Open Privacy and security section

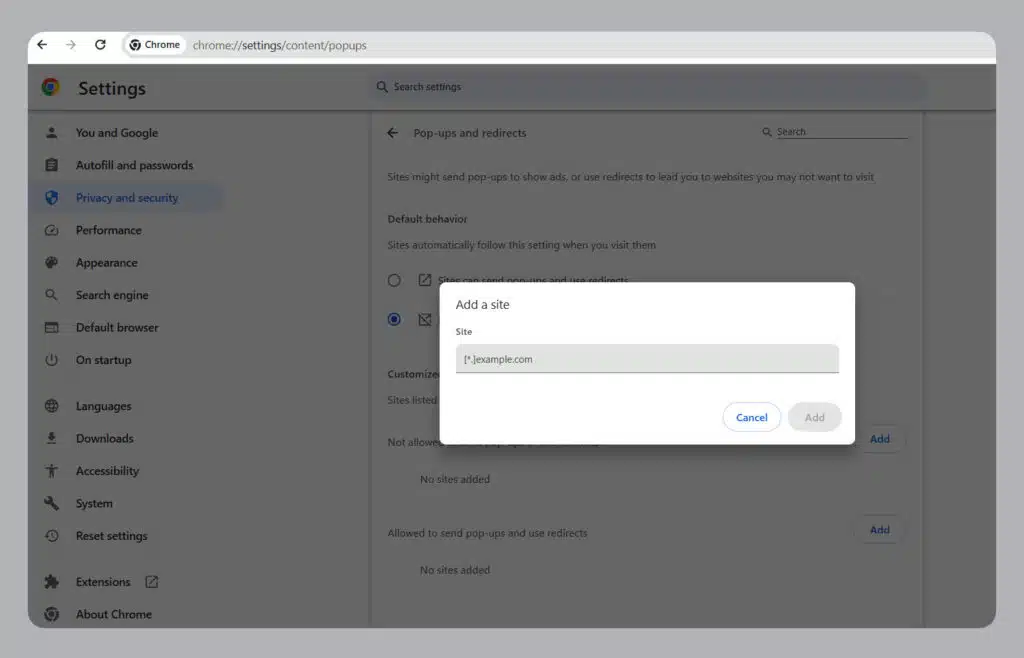[127, 198]
